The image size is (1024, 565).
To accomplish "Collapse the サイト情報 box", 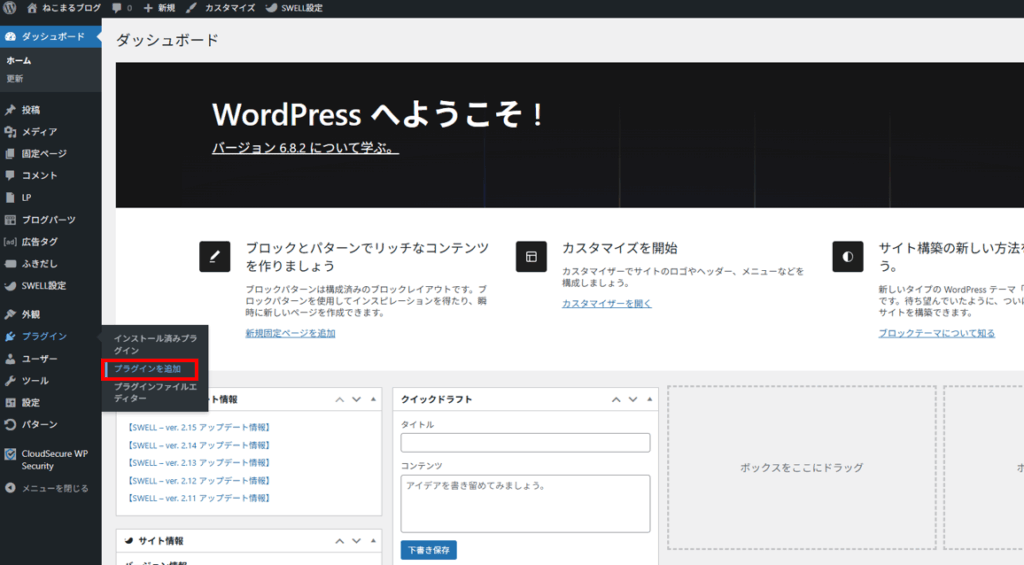I will (374, 541).
